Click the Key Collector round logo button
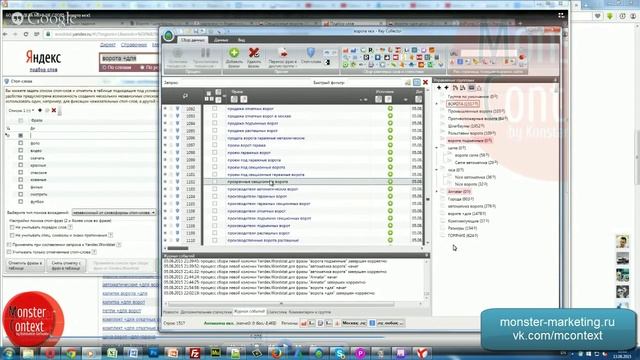The height and width of the screenshot is (360, 640). (x=169, y=36)
